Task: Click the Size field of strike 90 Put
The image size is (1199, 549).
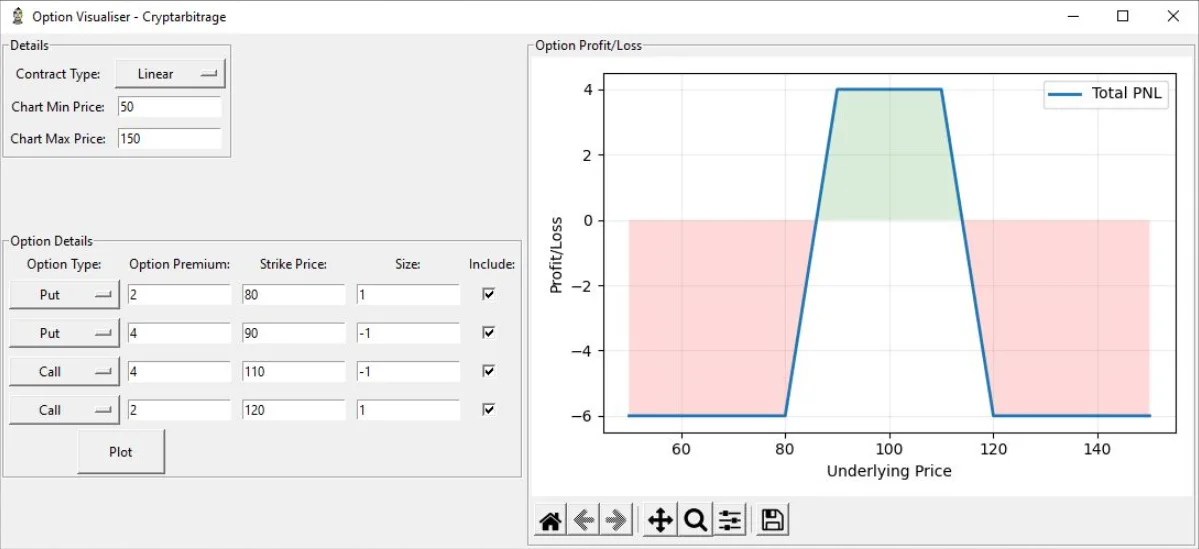Action: click(x=408, y=333)
